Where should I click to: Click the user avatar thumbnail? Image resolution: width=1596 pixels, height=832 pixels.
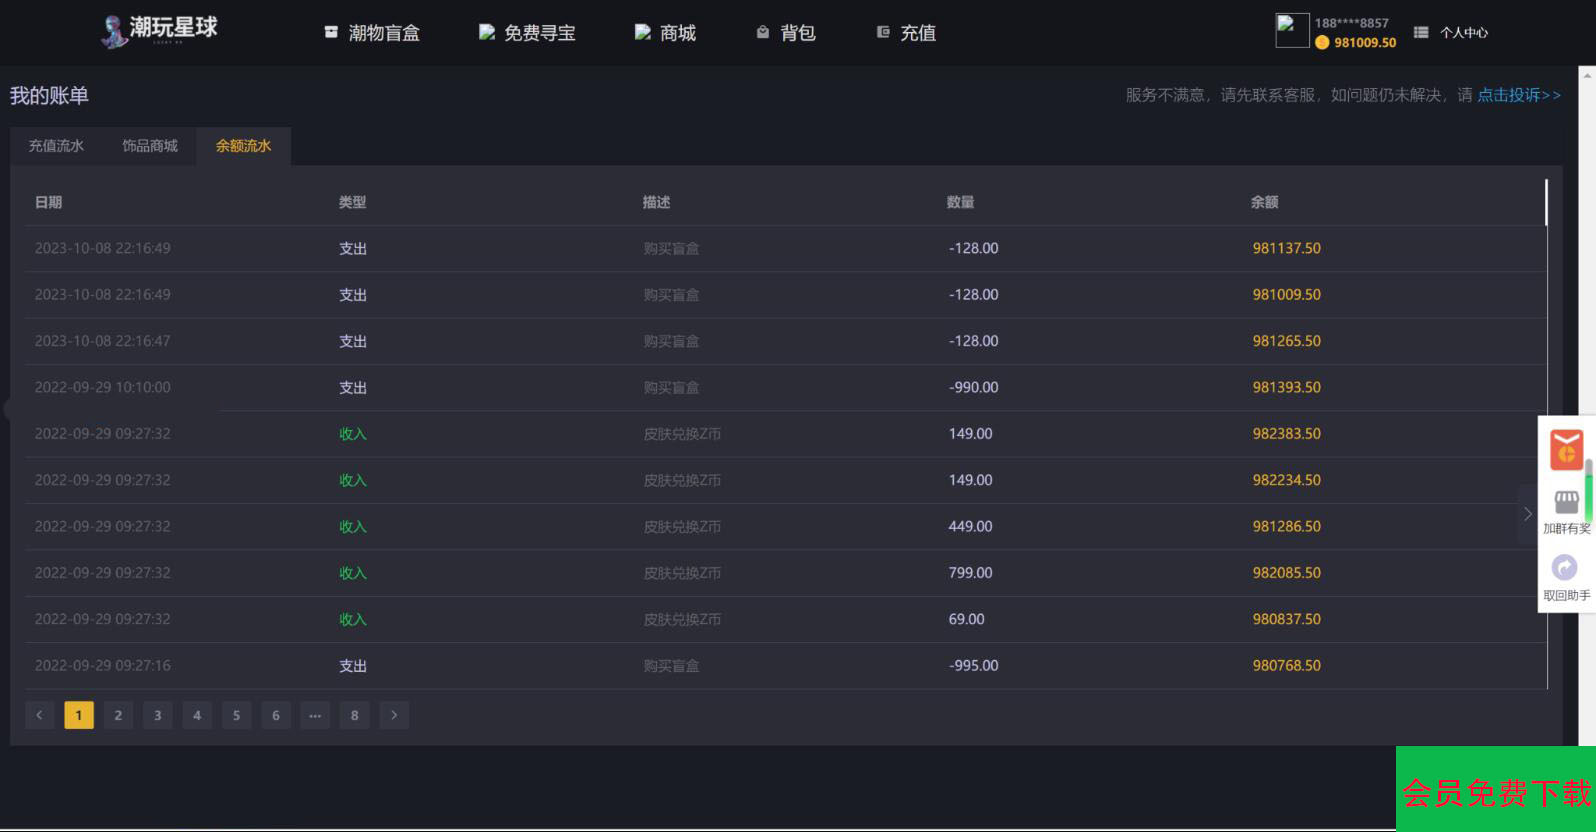click(1292, 30)
